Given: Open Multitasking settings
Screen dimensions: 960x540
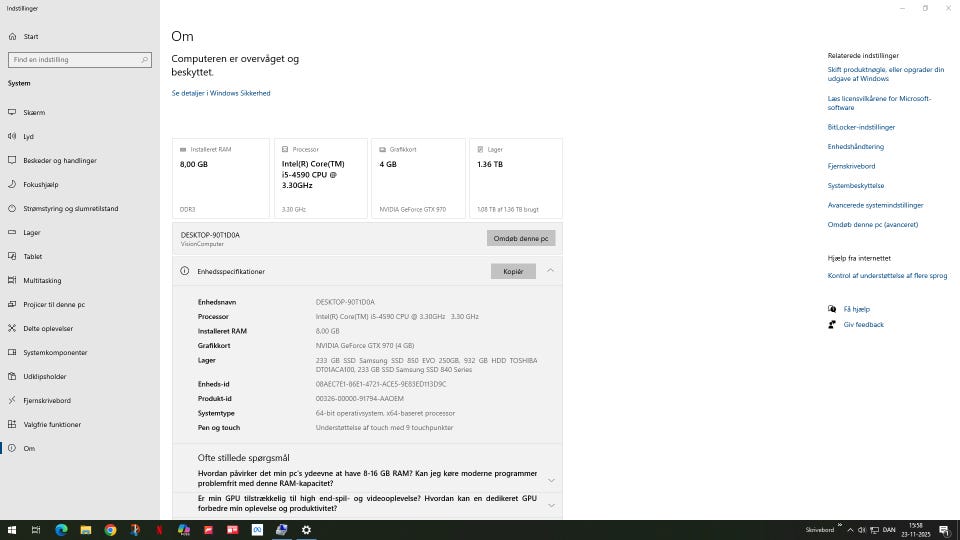Looking at the screenshot, I should [x=80, y=280].
